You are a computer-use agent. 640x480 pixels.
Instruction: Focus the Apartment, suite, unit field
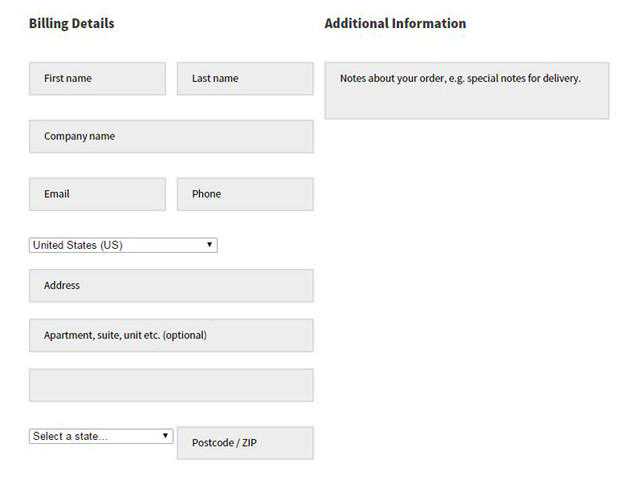coord(171,336)
